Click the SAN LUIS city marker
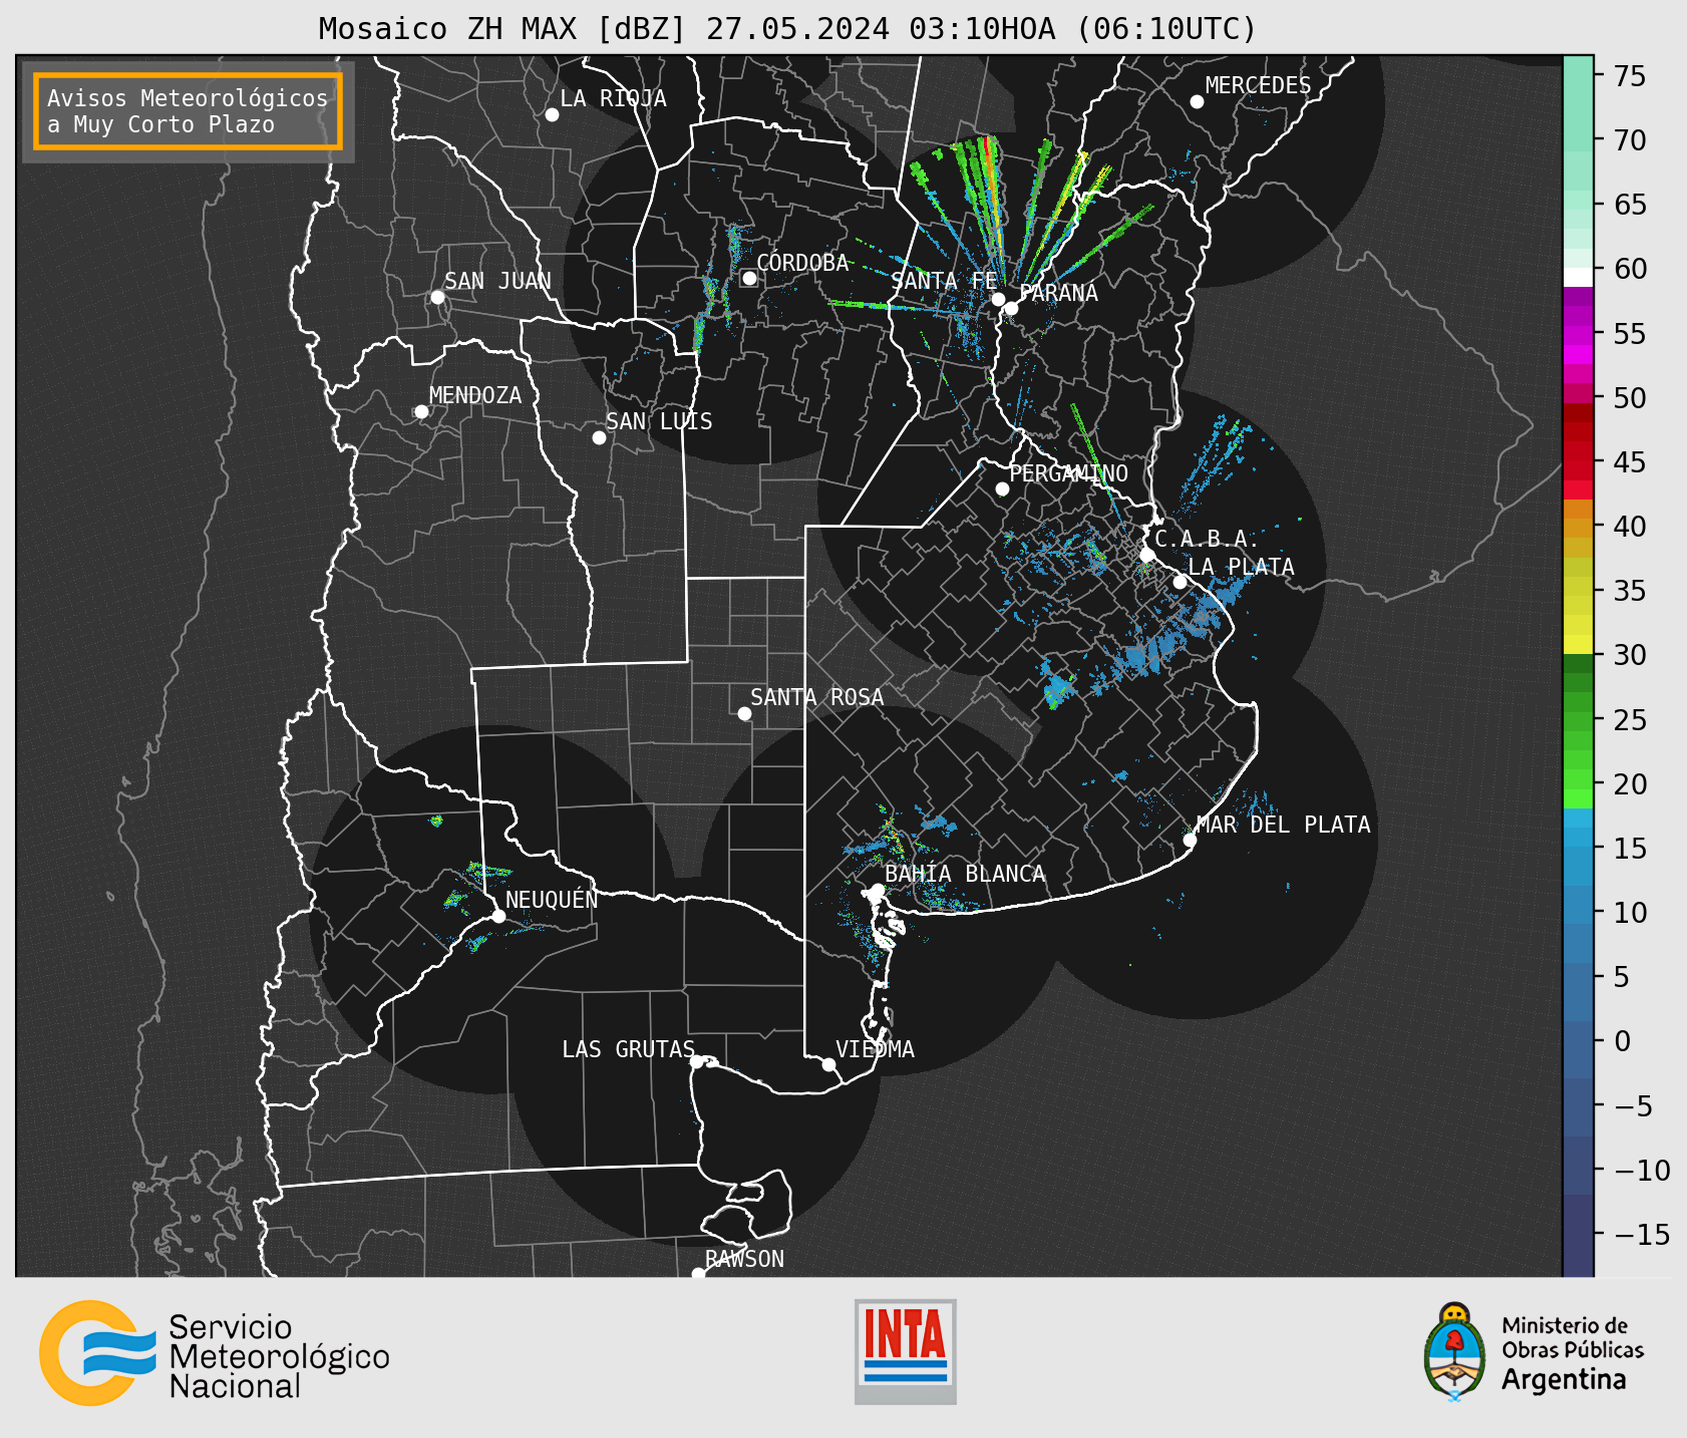 599,438
